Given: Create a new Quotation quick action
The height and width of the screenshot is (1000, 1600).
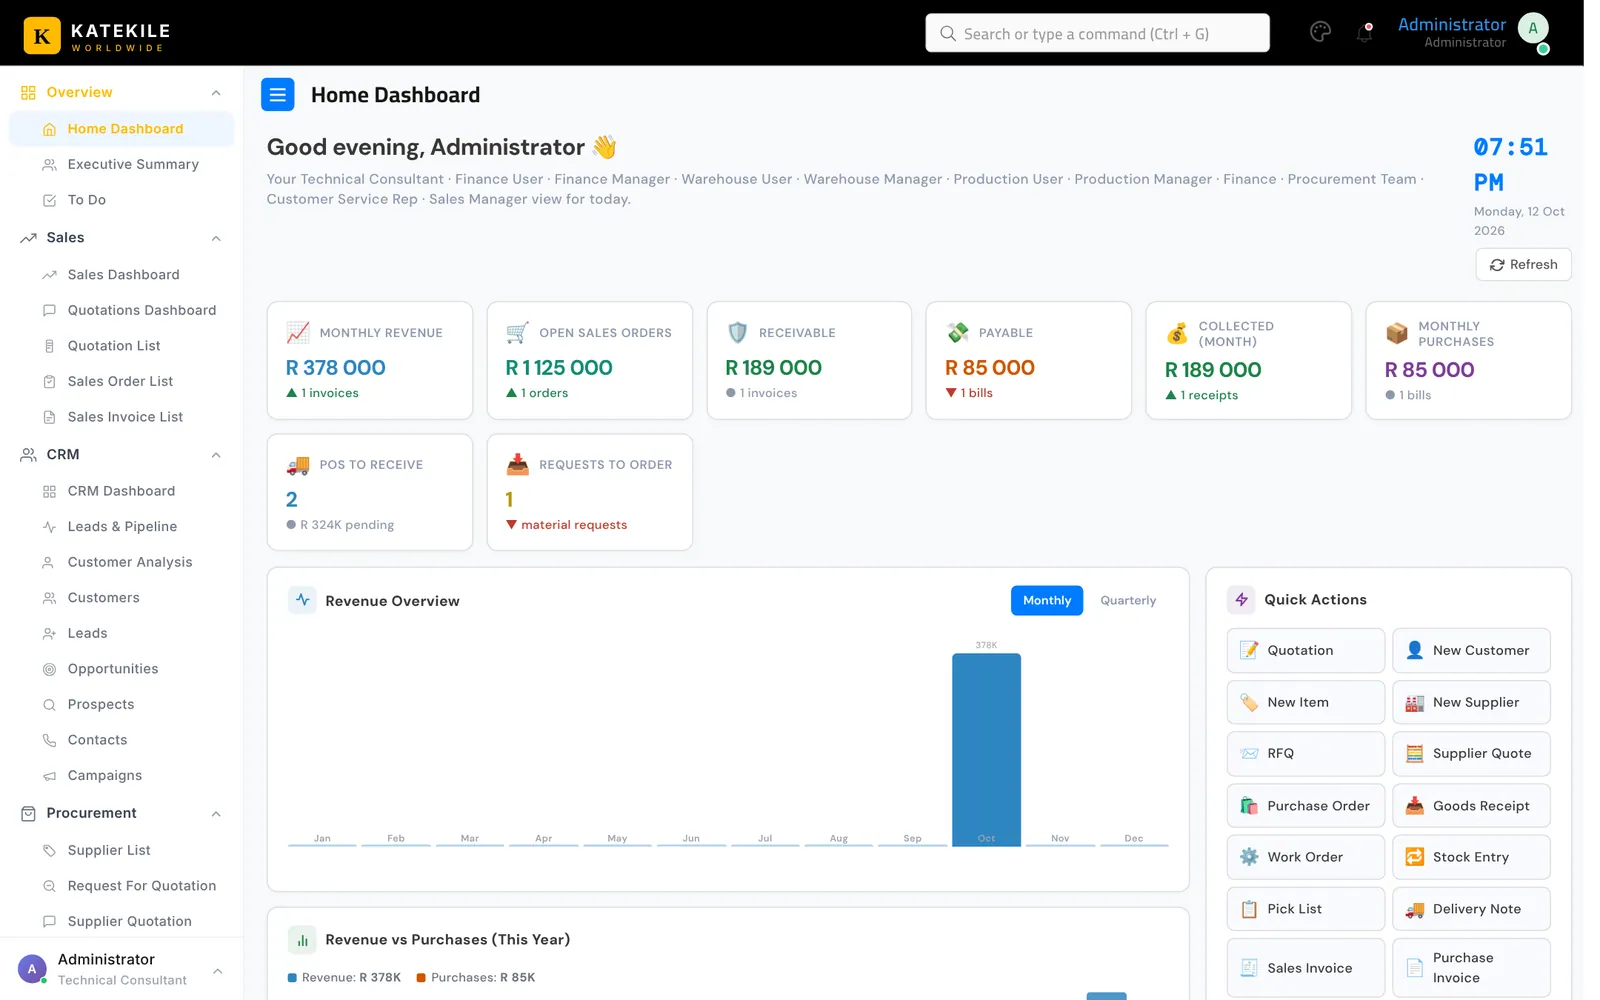Looking at the screenshot, I should pos(1305,650).
